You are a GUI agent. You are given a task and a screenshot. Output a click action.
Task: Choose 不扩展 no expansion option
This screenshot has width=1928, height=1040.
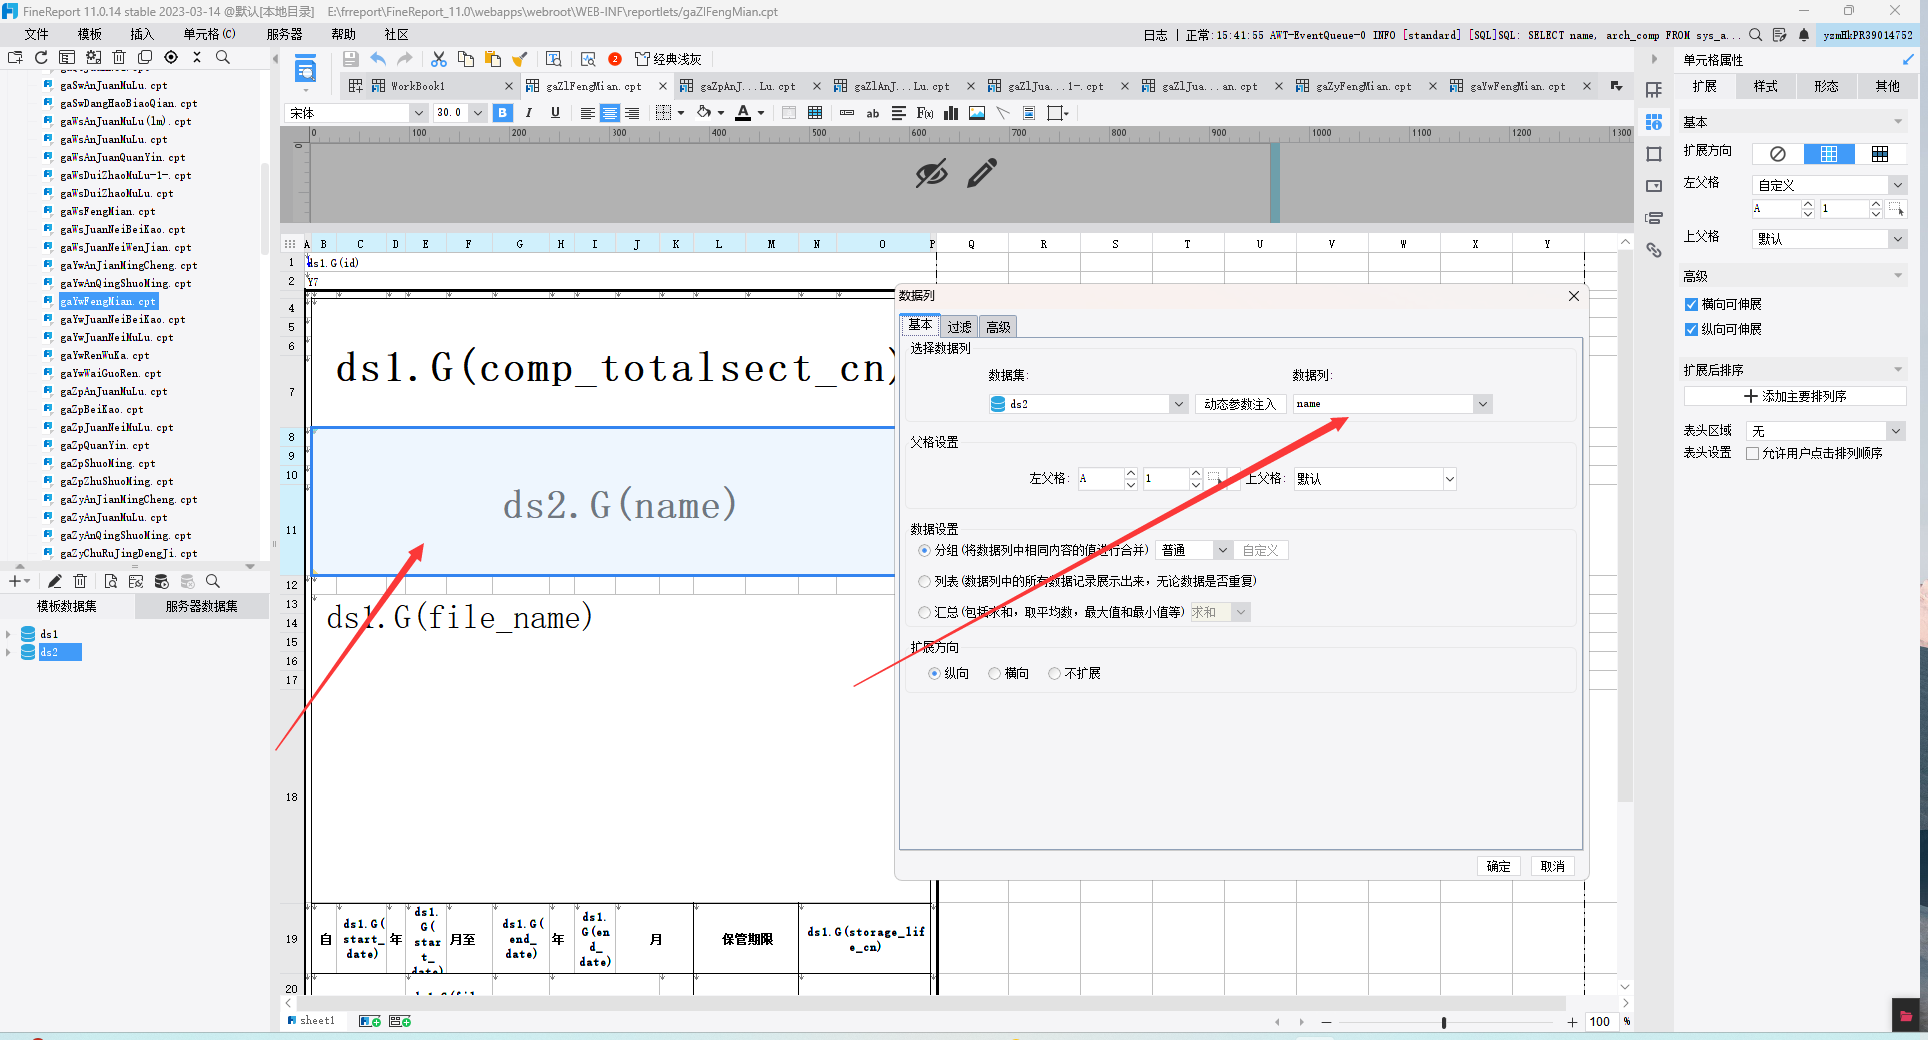(1054, 673)
